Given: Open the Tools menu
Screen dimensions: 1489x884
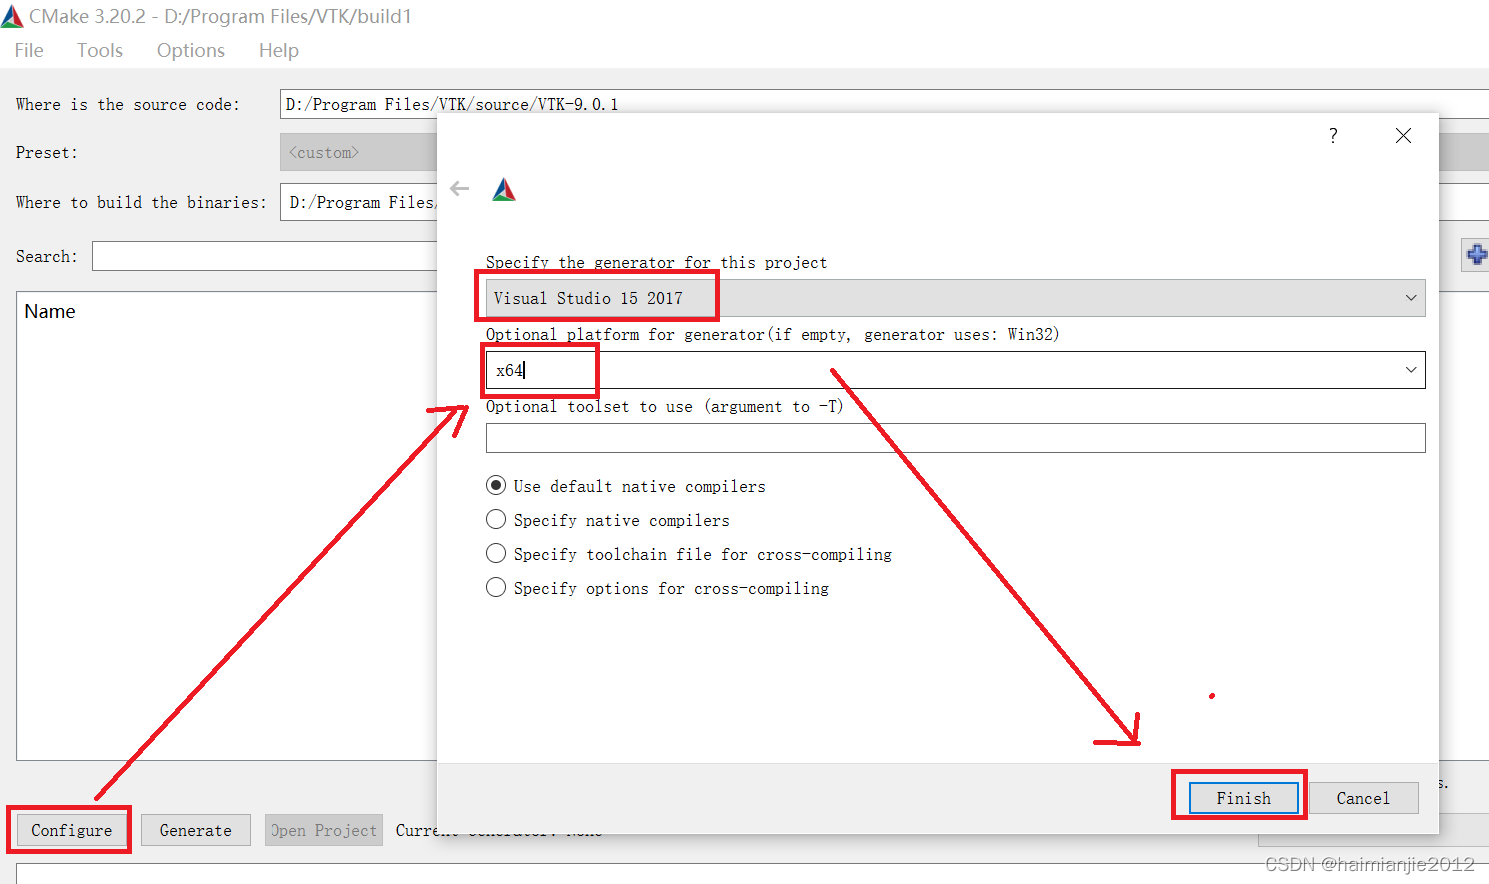Looking at the screenshot, I should tap(100, 50).
